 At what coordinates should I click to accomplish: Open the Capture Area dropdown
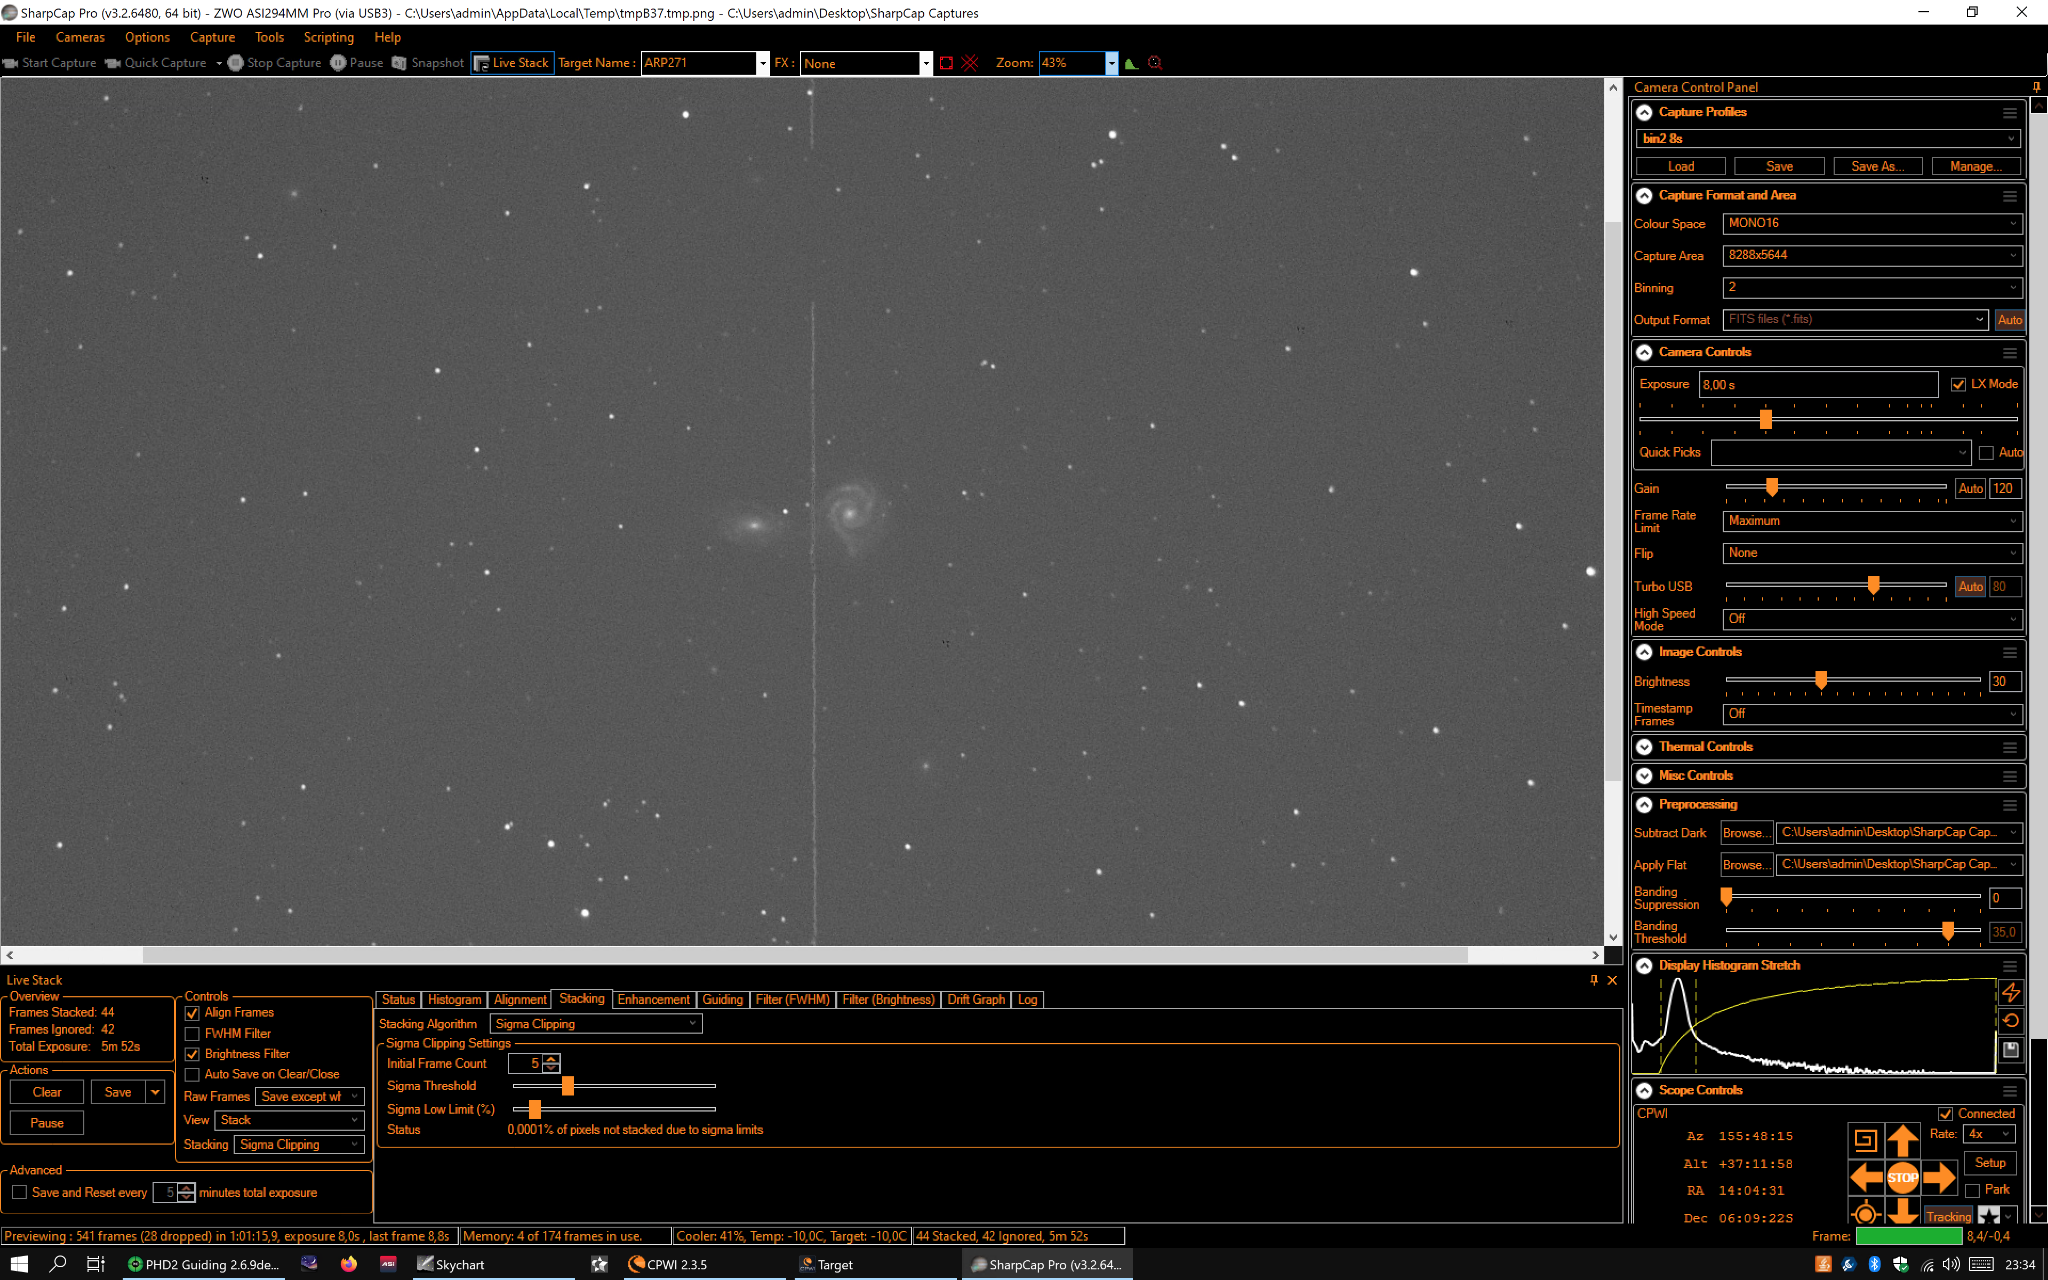click(1872, 256)
